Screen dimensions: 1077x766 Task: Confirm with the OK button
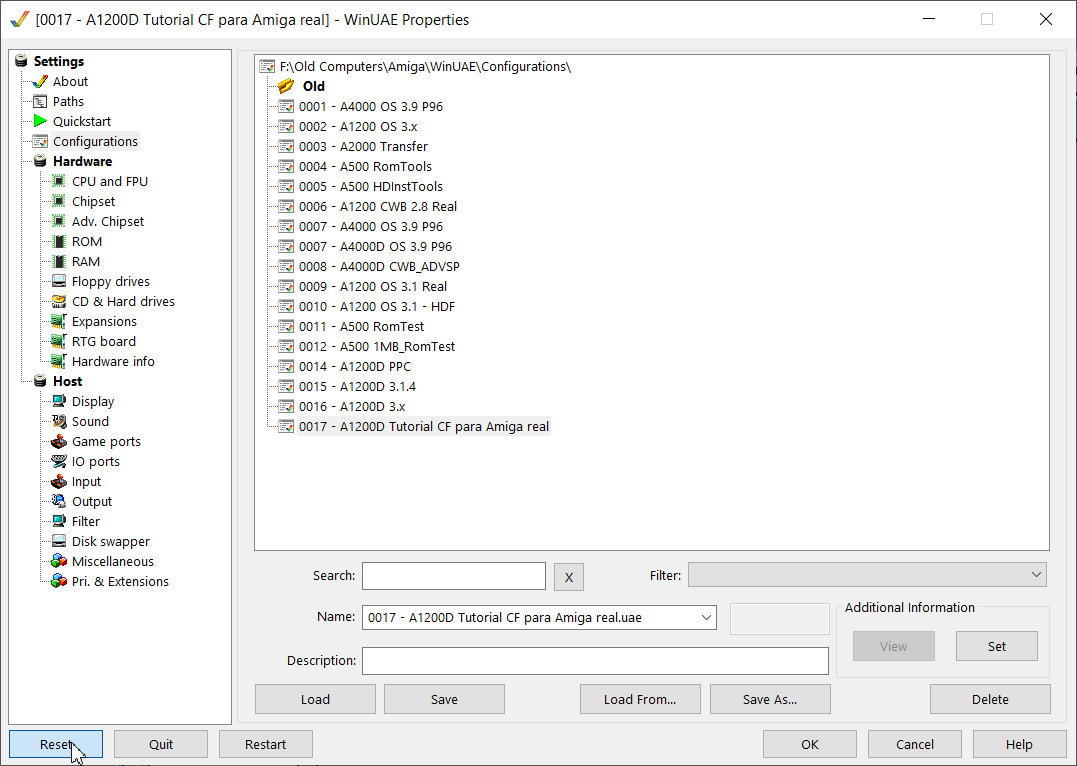[810, 744]
